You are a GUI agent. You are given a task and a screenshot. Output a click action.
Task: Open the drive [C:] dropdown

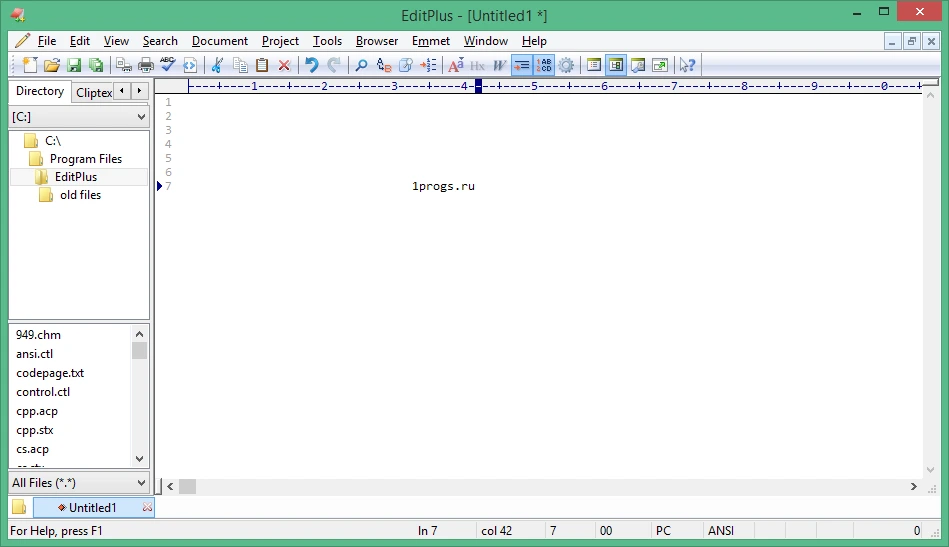click(79, 117)
